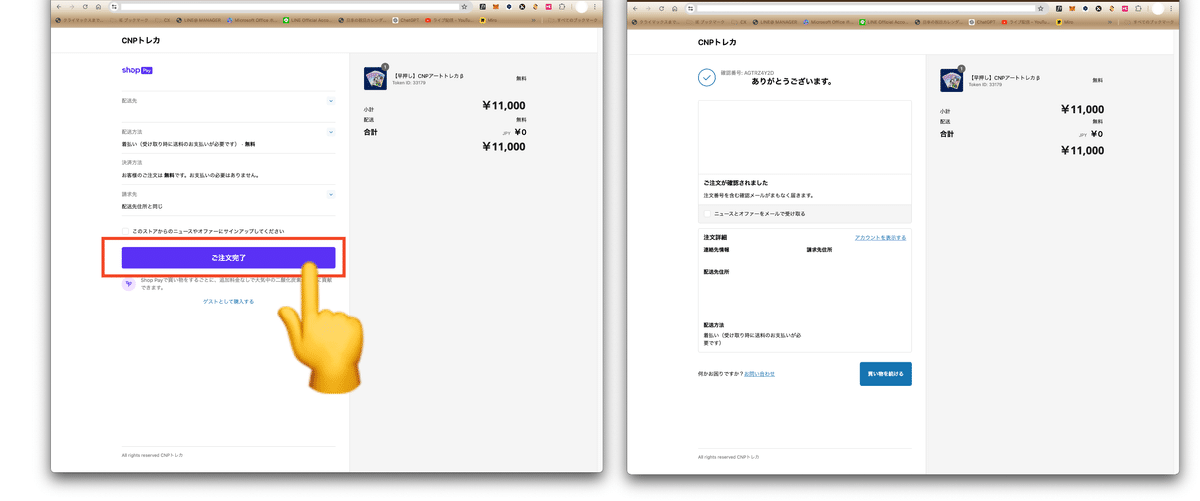Expand the 請求先 section chevron
The image size is (1200, 501).
(x=331, y=194)
